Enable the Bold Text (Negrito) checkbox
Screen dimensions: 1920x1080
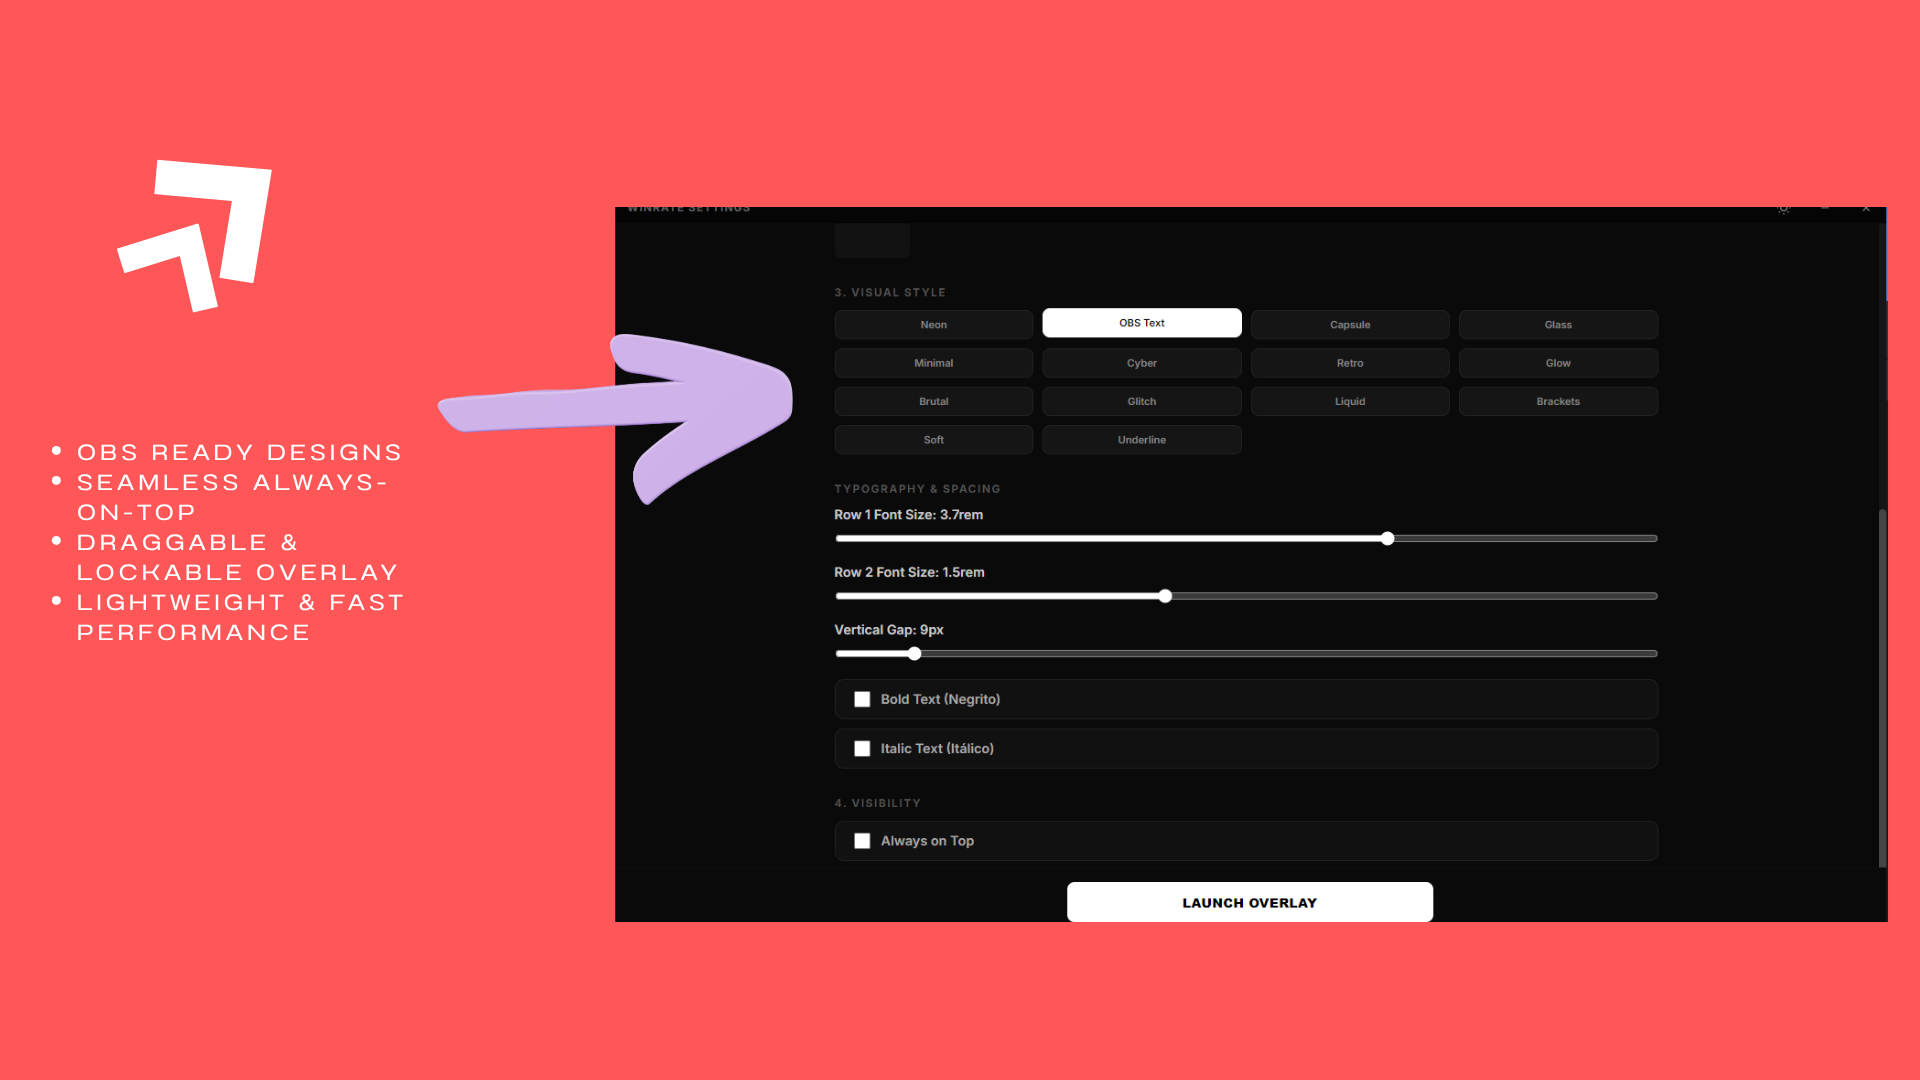pyautogui.click(x=862, y=699)
